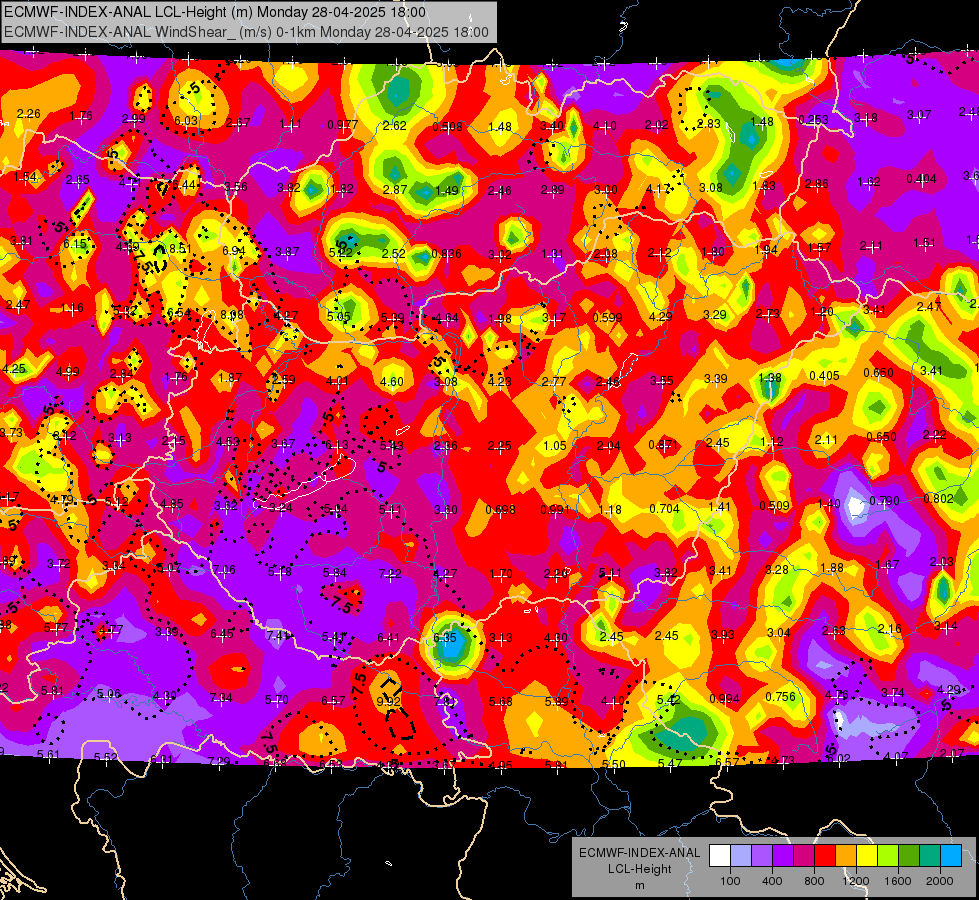Click the wind shear value 2.62

pyautogui.click(x=395, y=126)
